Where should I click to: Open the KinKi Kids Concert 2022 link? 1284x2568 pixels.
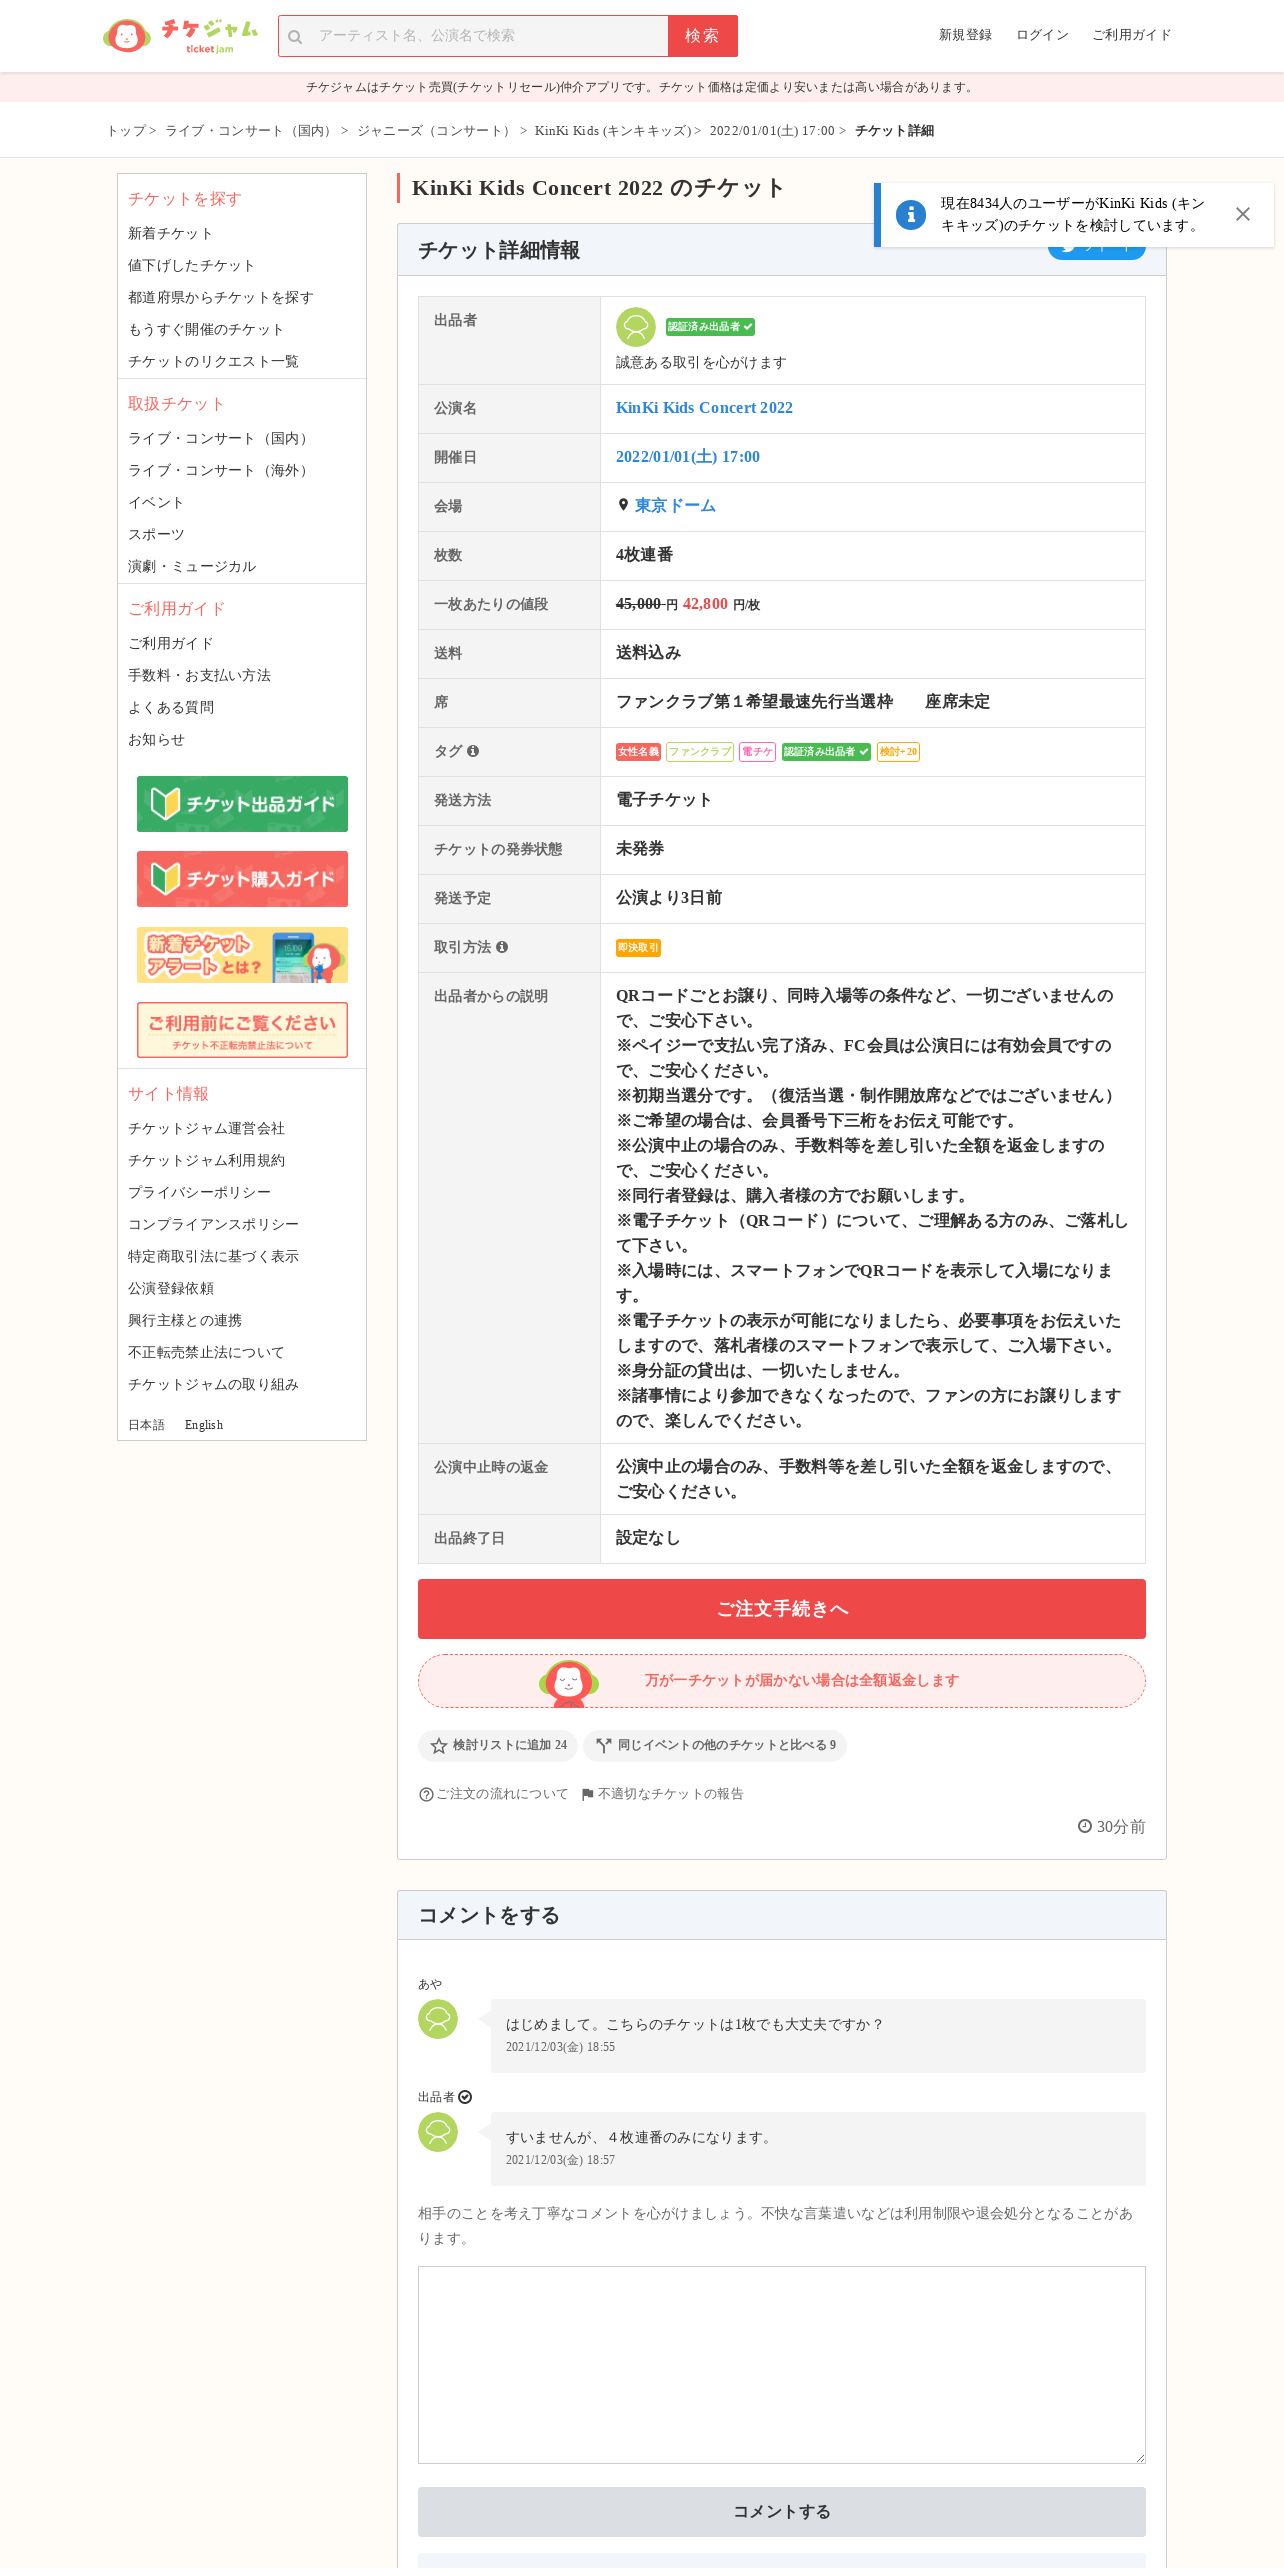click(x=704, y=408)
